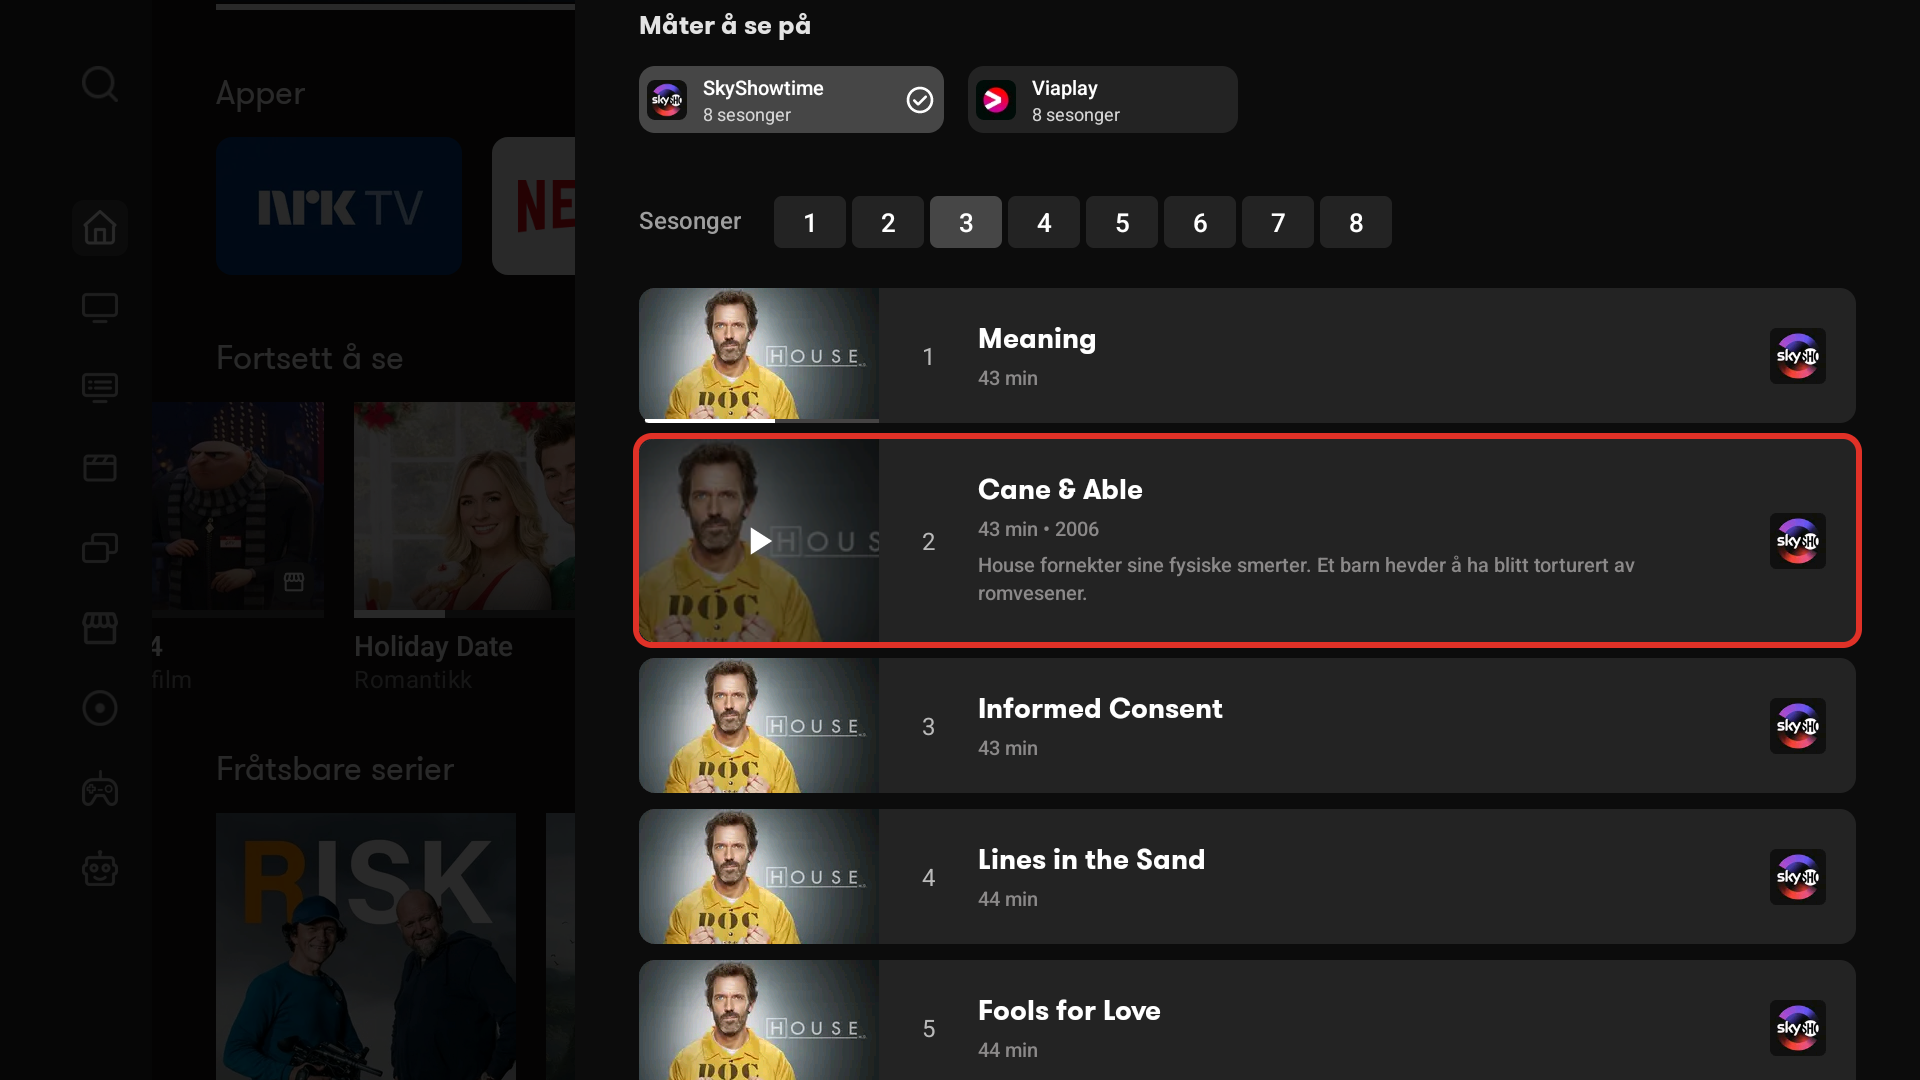The width and height of the screenshot is (1920, 1080).
Task: Switch to season 2
Action: tap(888, 222)
